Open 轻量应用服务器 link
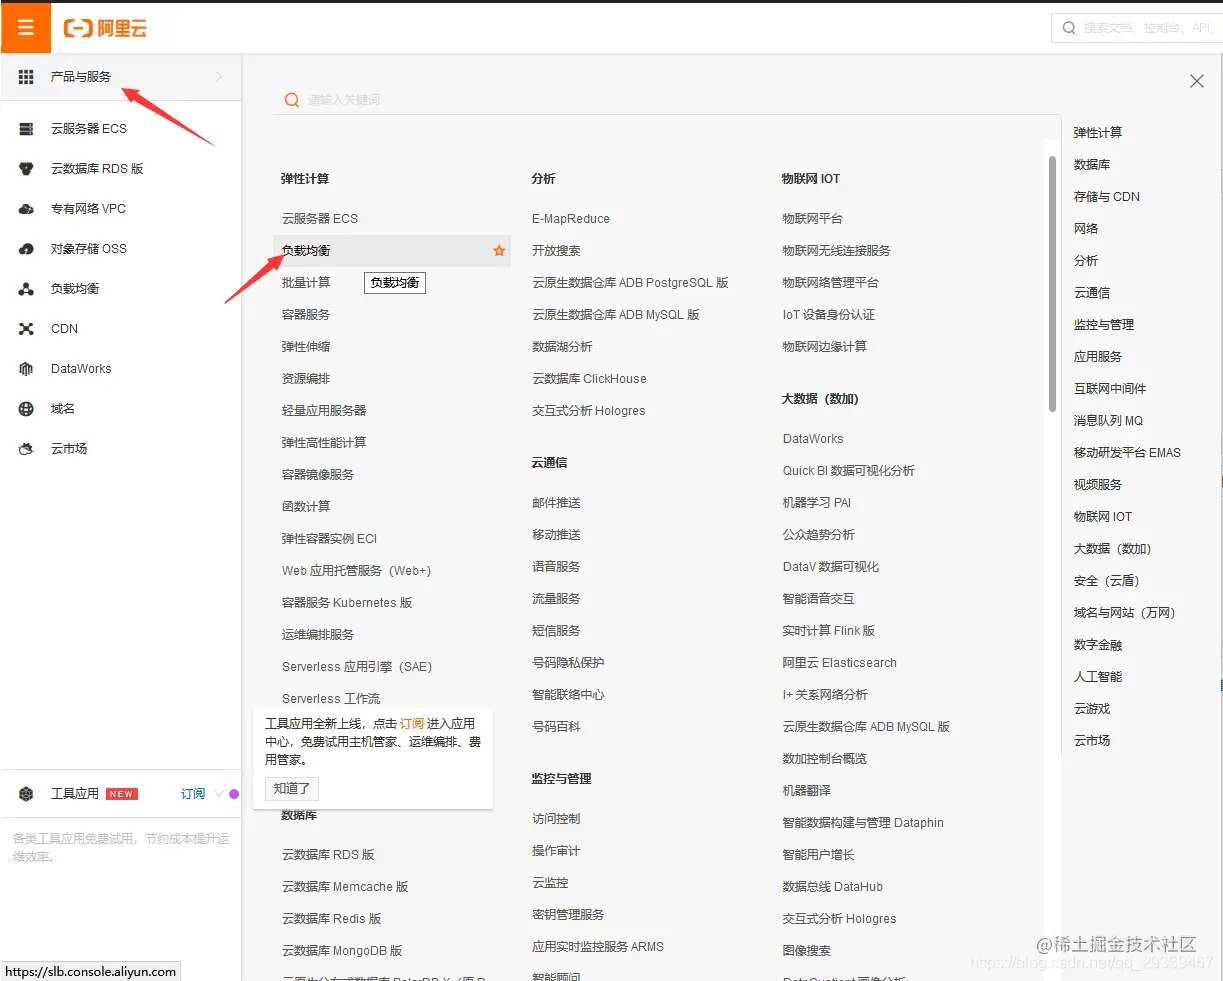 click(x=324, y=411)
